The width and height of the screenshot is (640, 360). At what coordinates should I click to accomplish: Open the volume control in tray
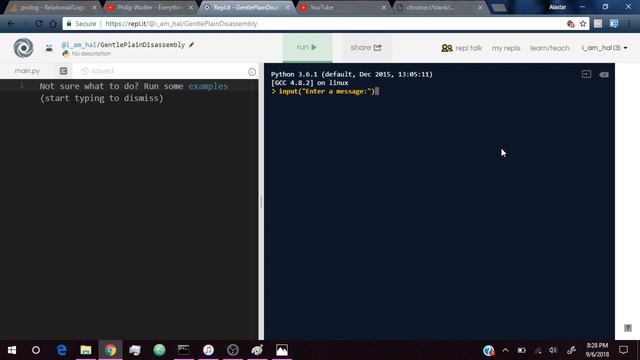553,350
